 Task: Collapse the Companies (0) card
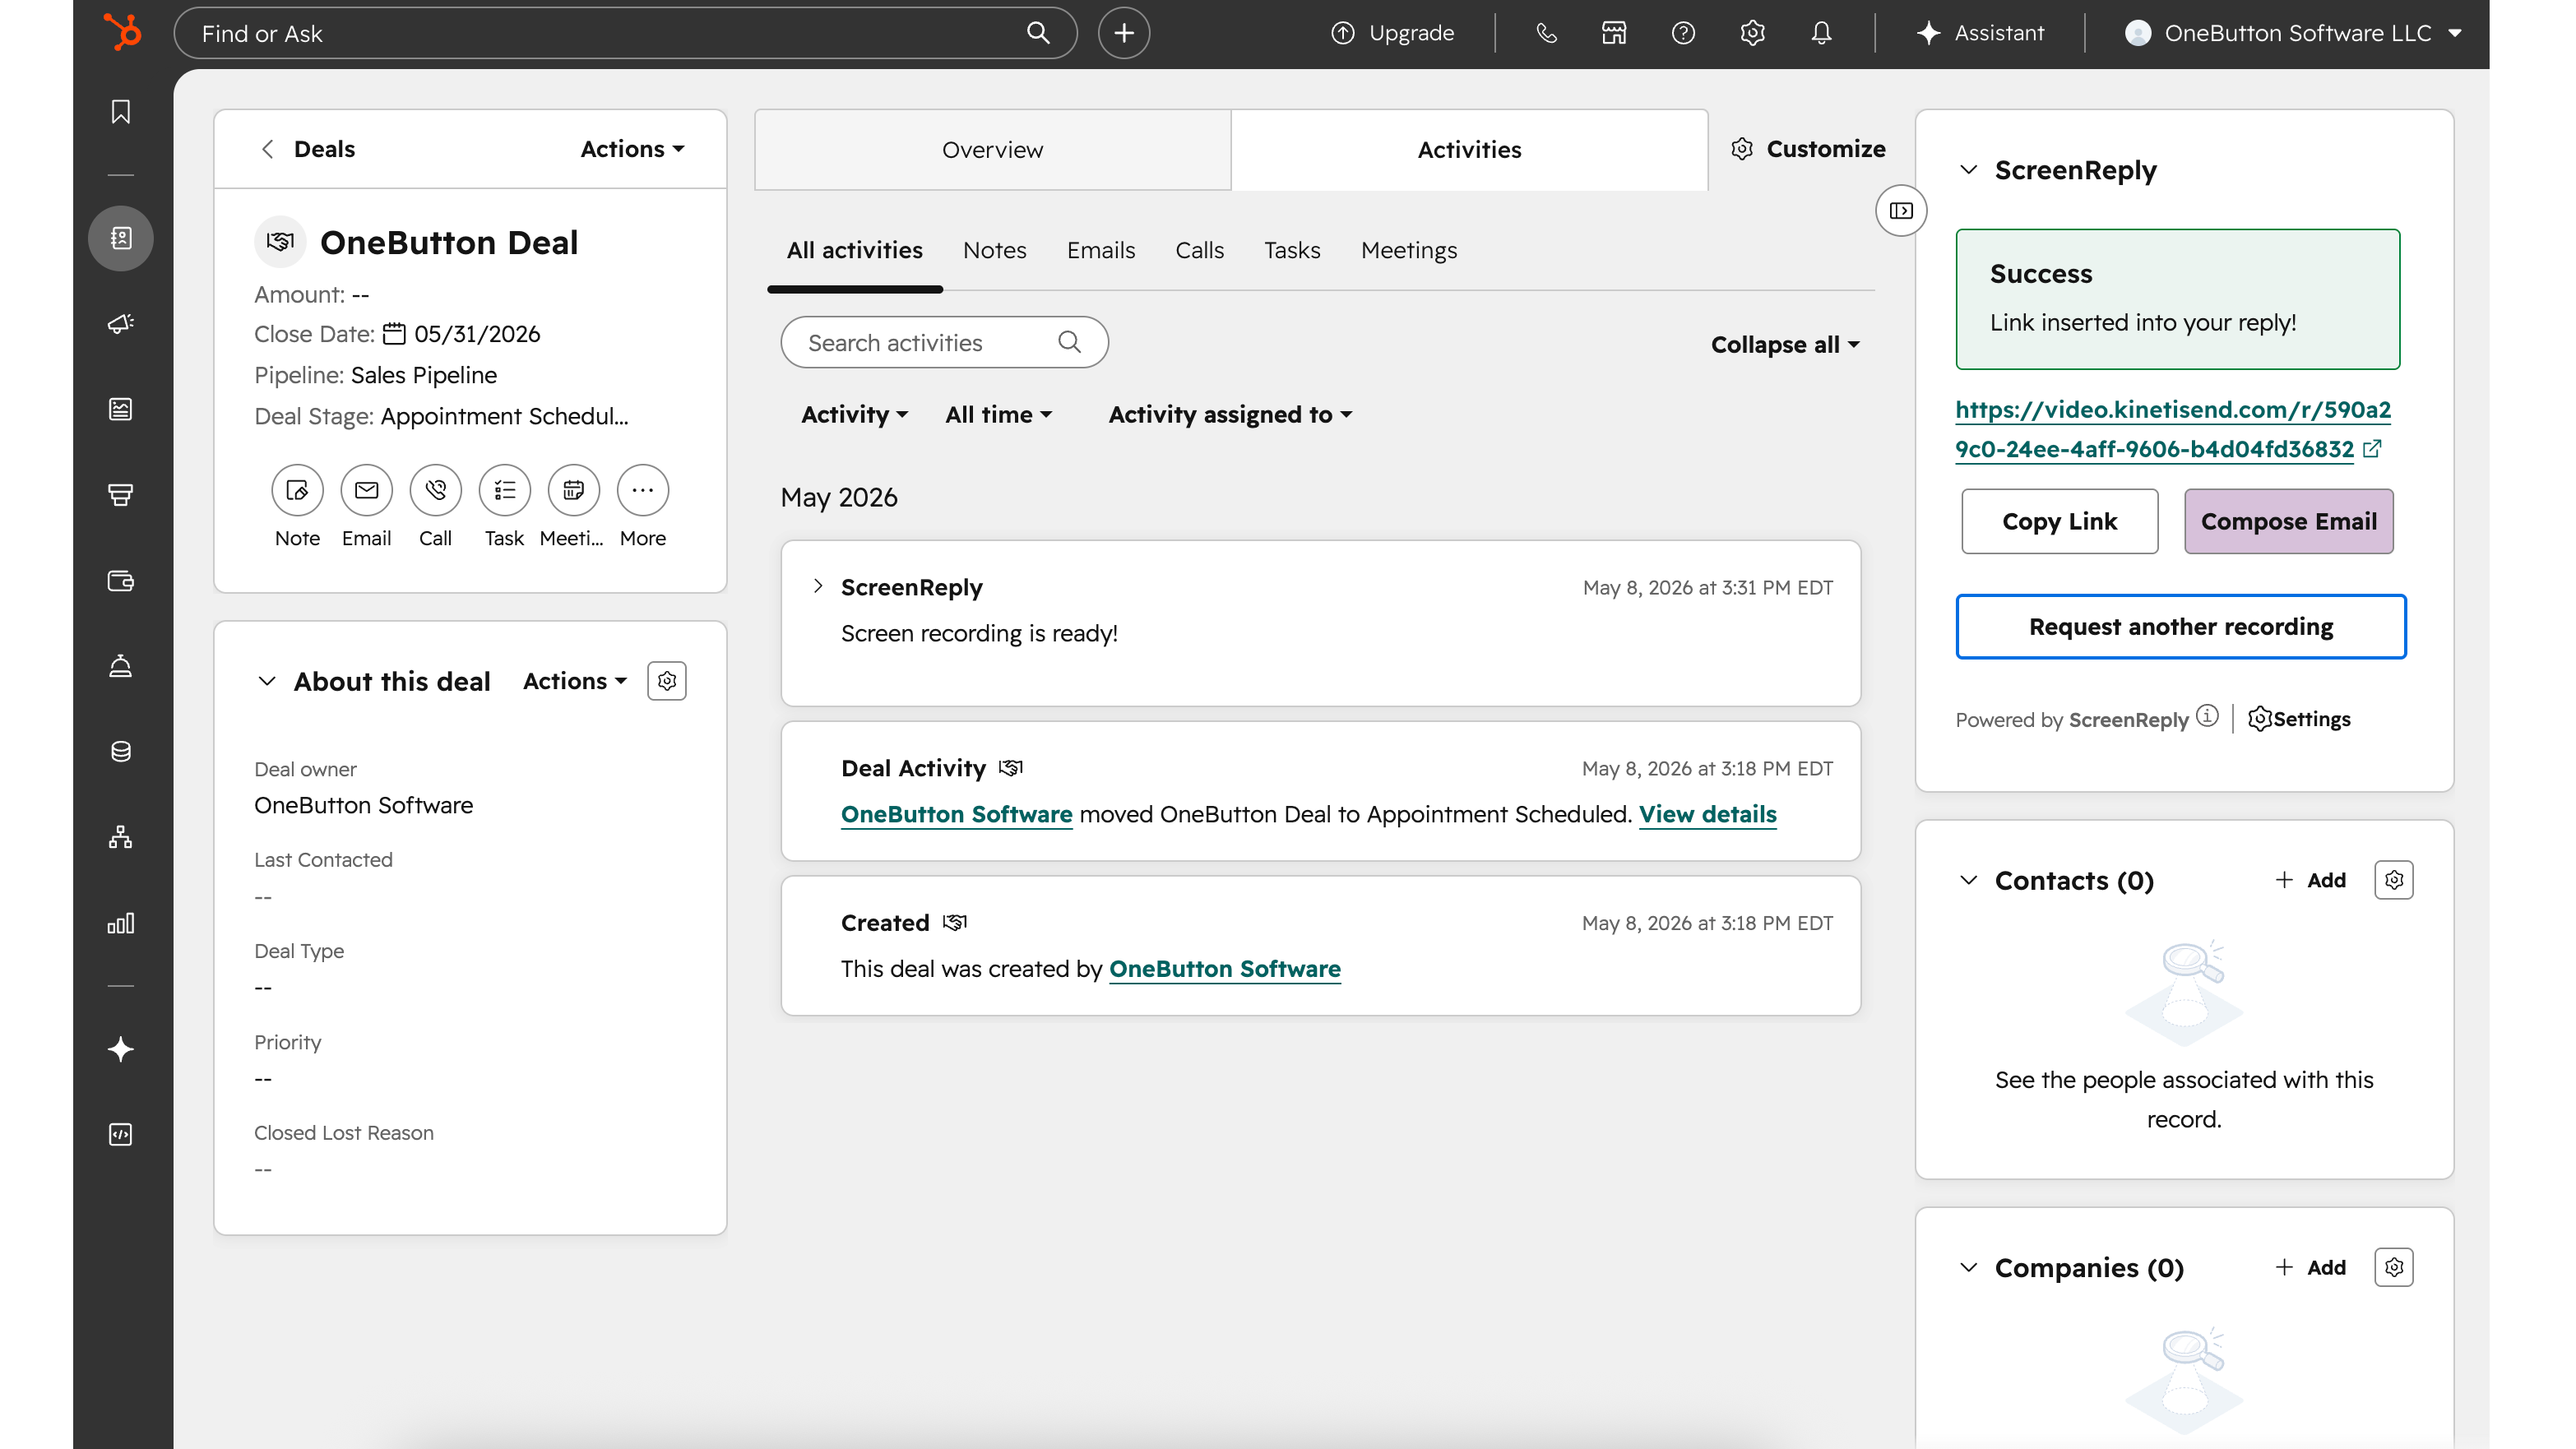(1968, 1267)
